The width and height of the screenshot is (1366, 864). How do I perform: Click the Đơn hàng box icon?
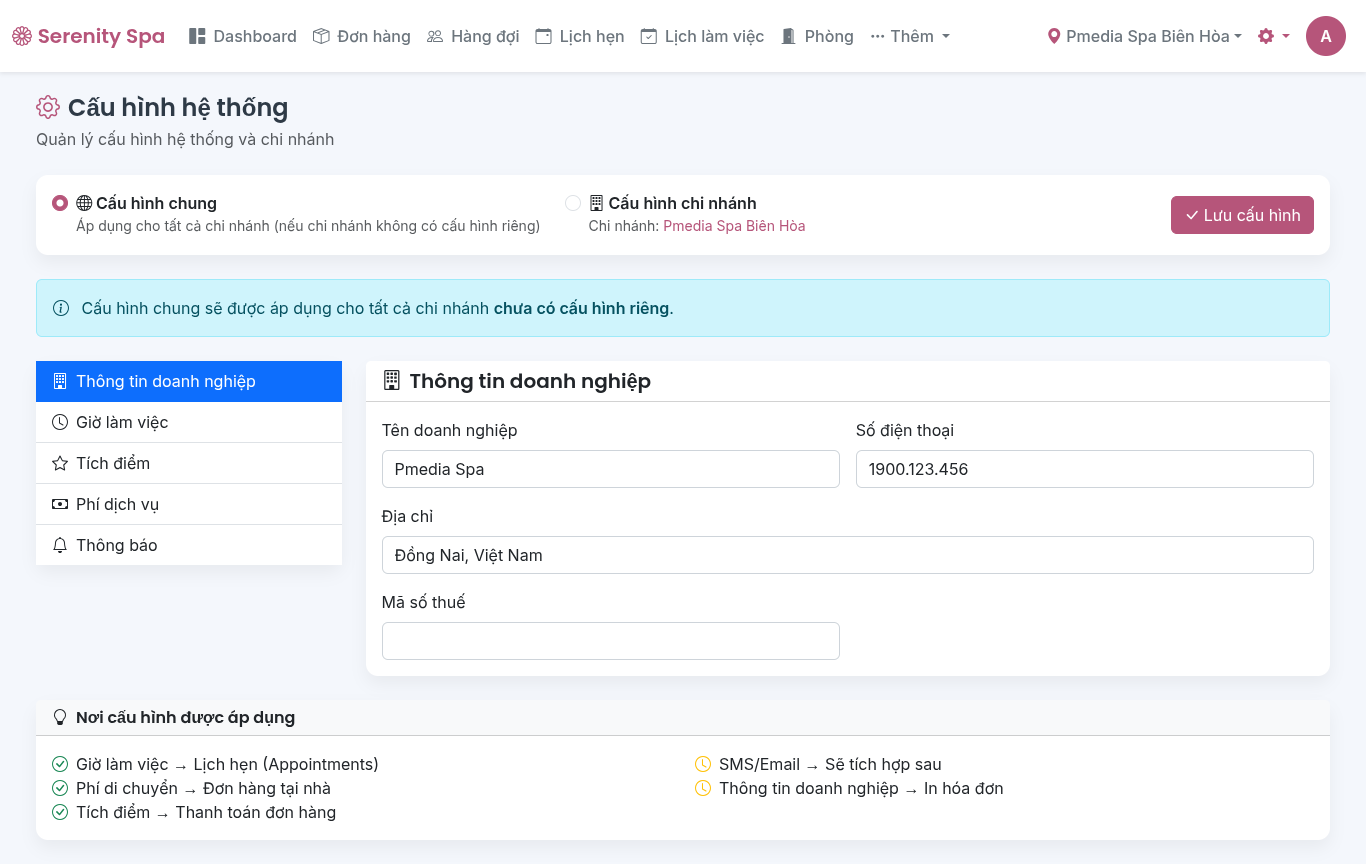click(x=321, y=36)
